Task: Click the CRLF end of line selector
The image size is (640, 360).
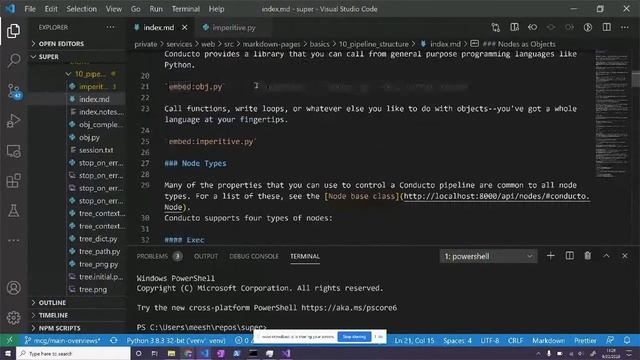Action: (515, 340)
